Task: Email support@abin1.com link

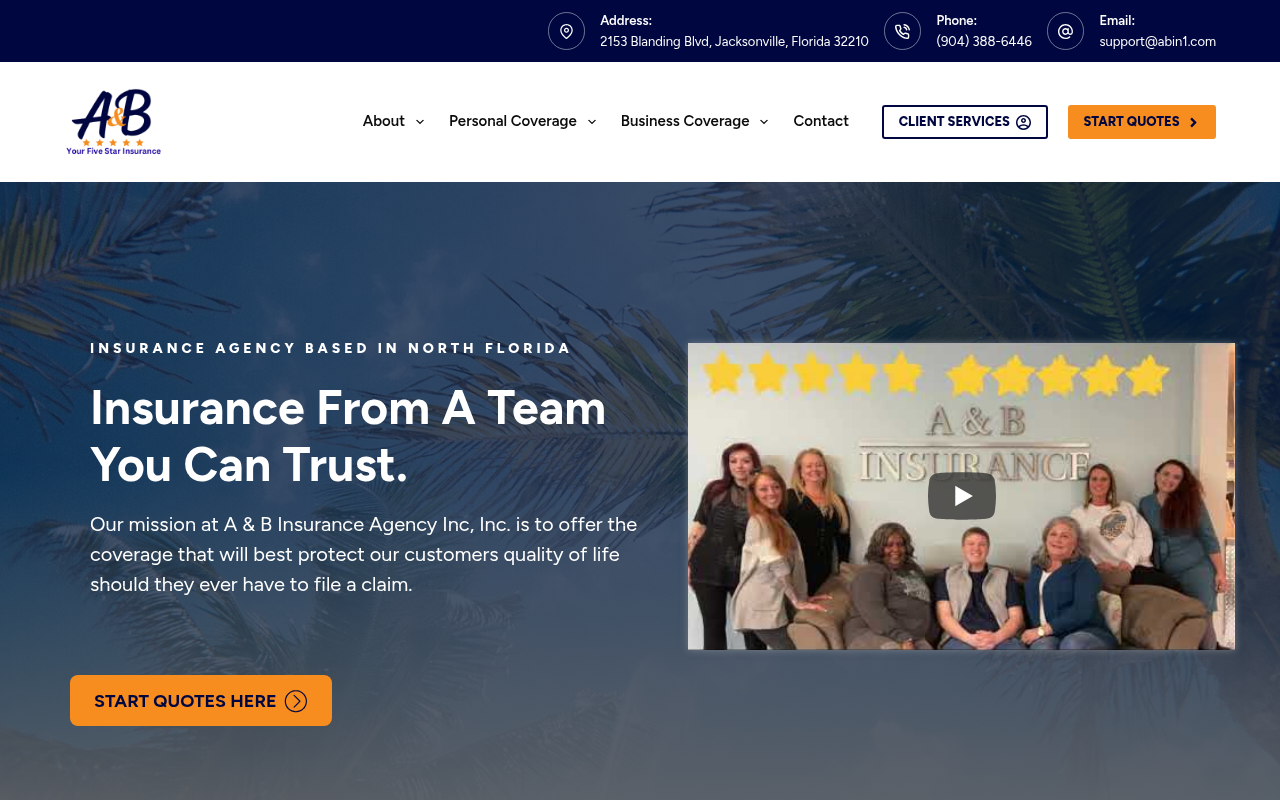Action: click(1157, 42)
